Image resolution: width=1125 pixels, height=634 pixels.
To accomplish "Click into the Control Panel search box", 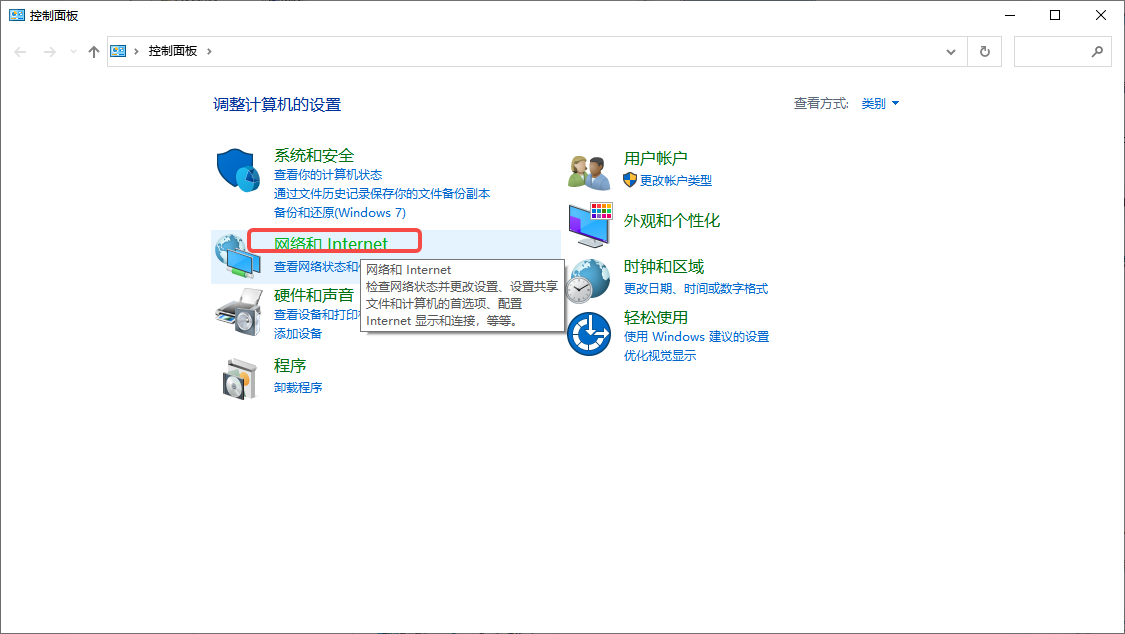I will click(x=1063, y=52).
